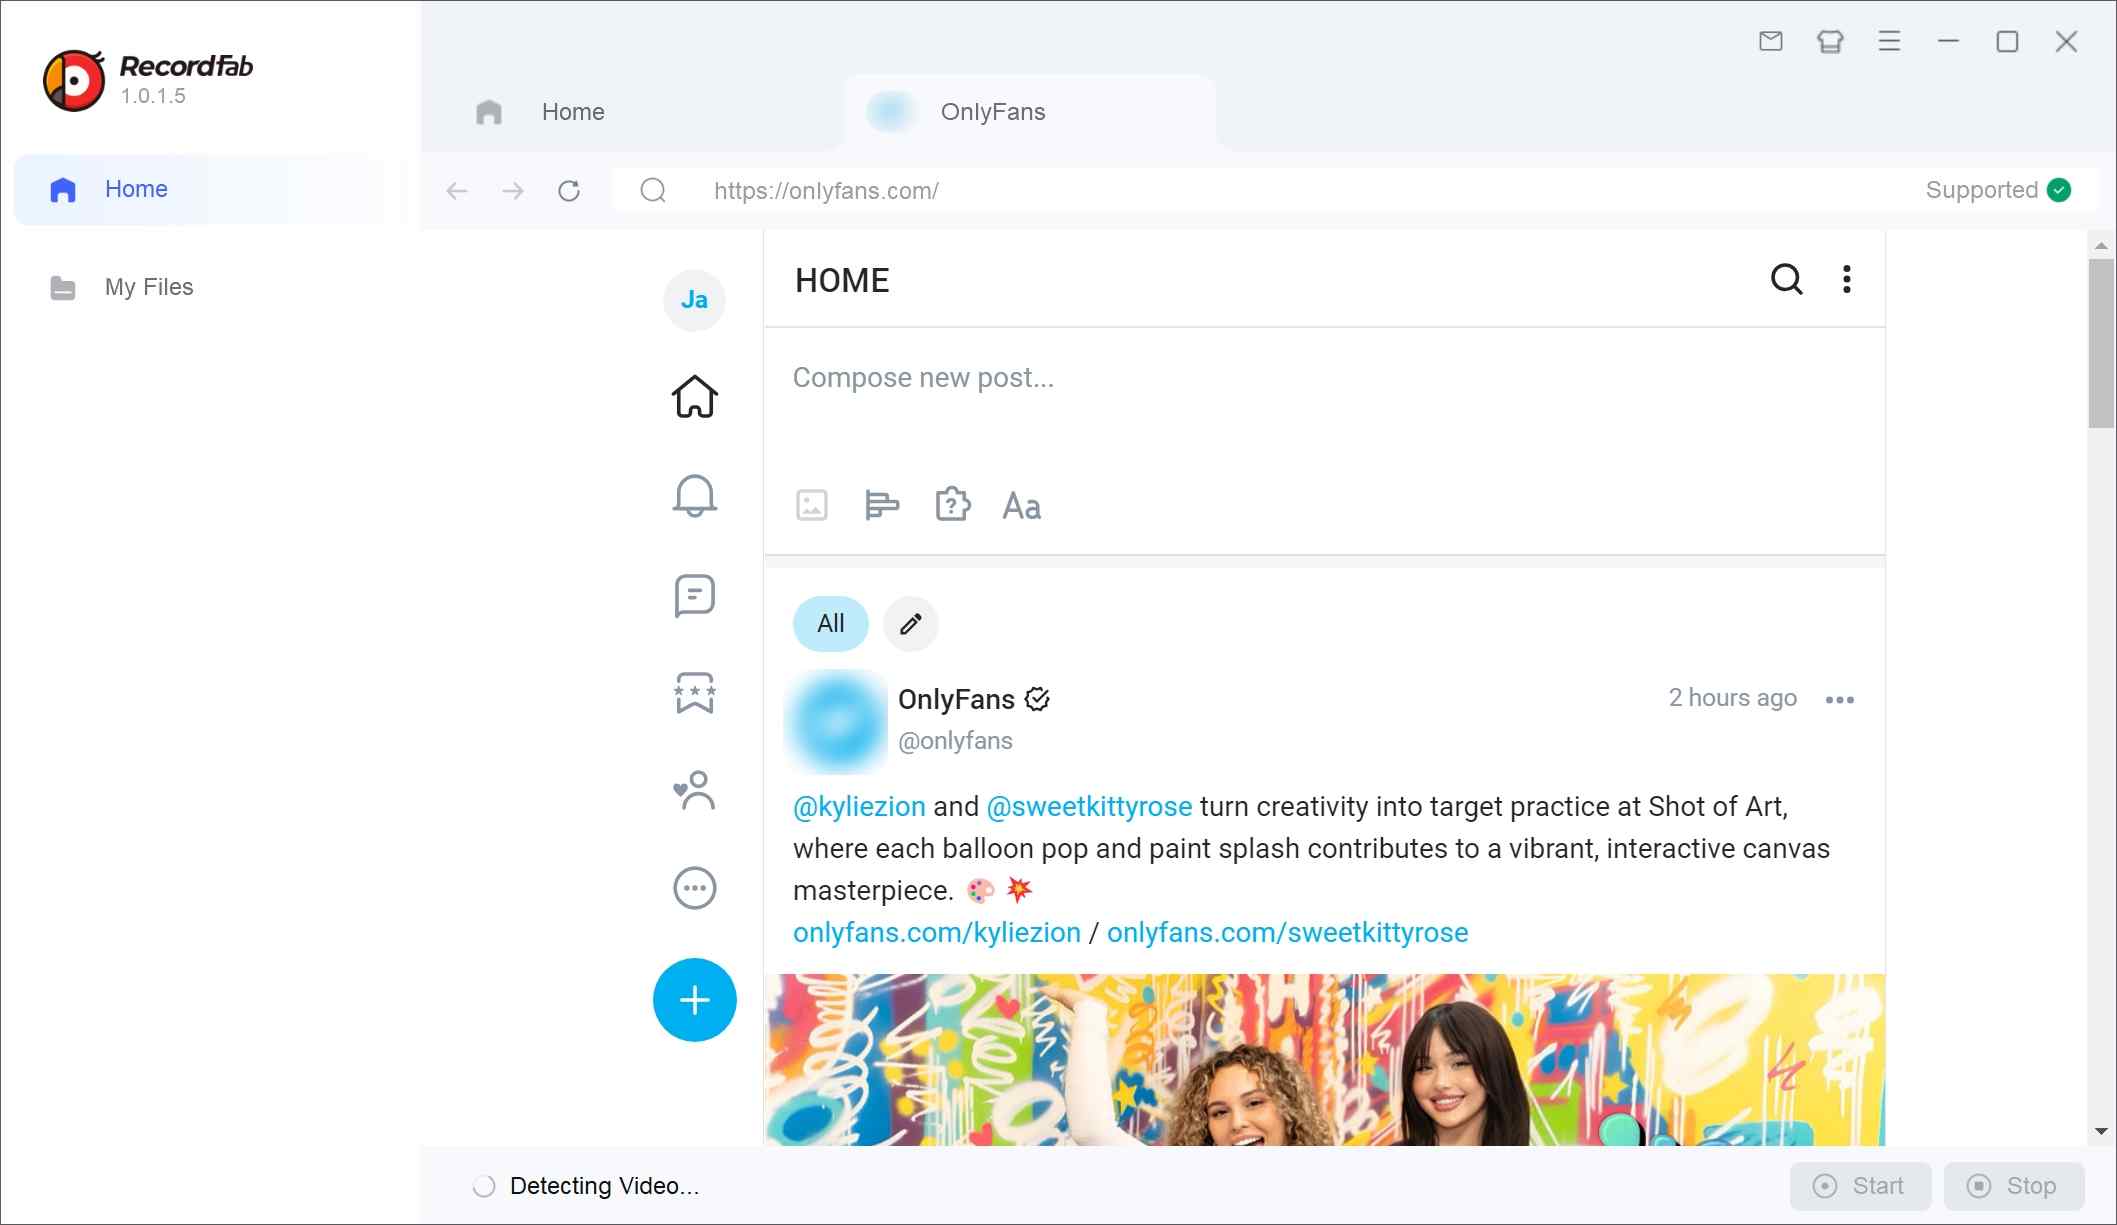Open My Files in sidebar
The width and height of the screenshot is (2117, 1225).
tap(149, 287)
